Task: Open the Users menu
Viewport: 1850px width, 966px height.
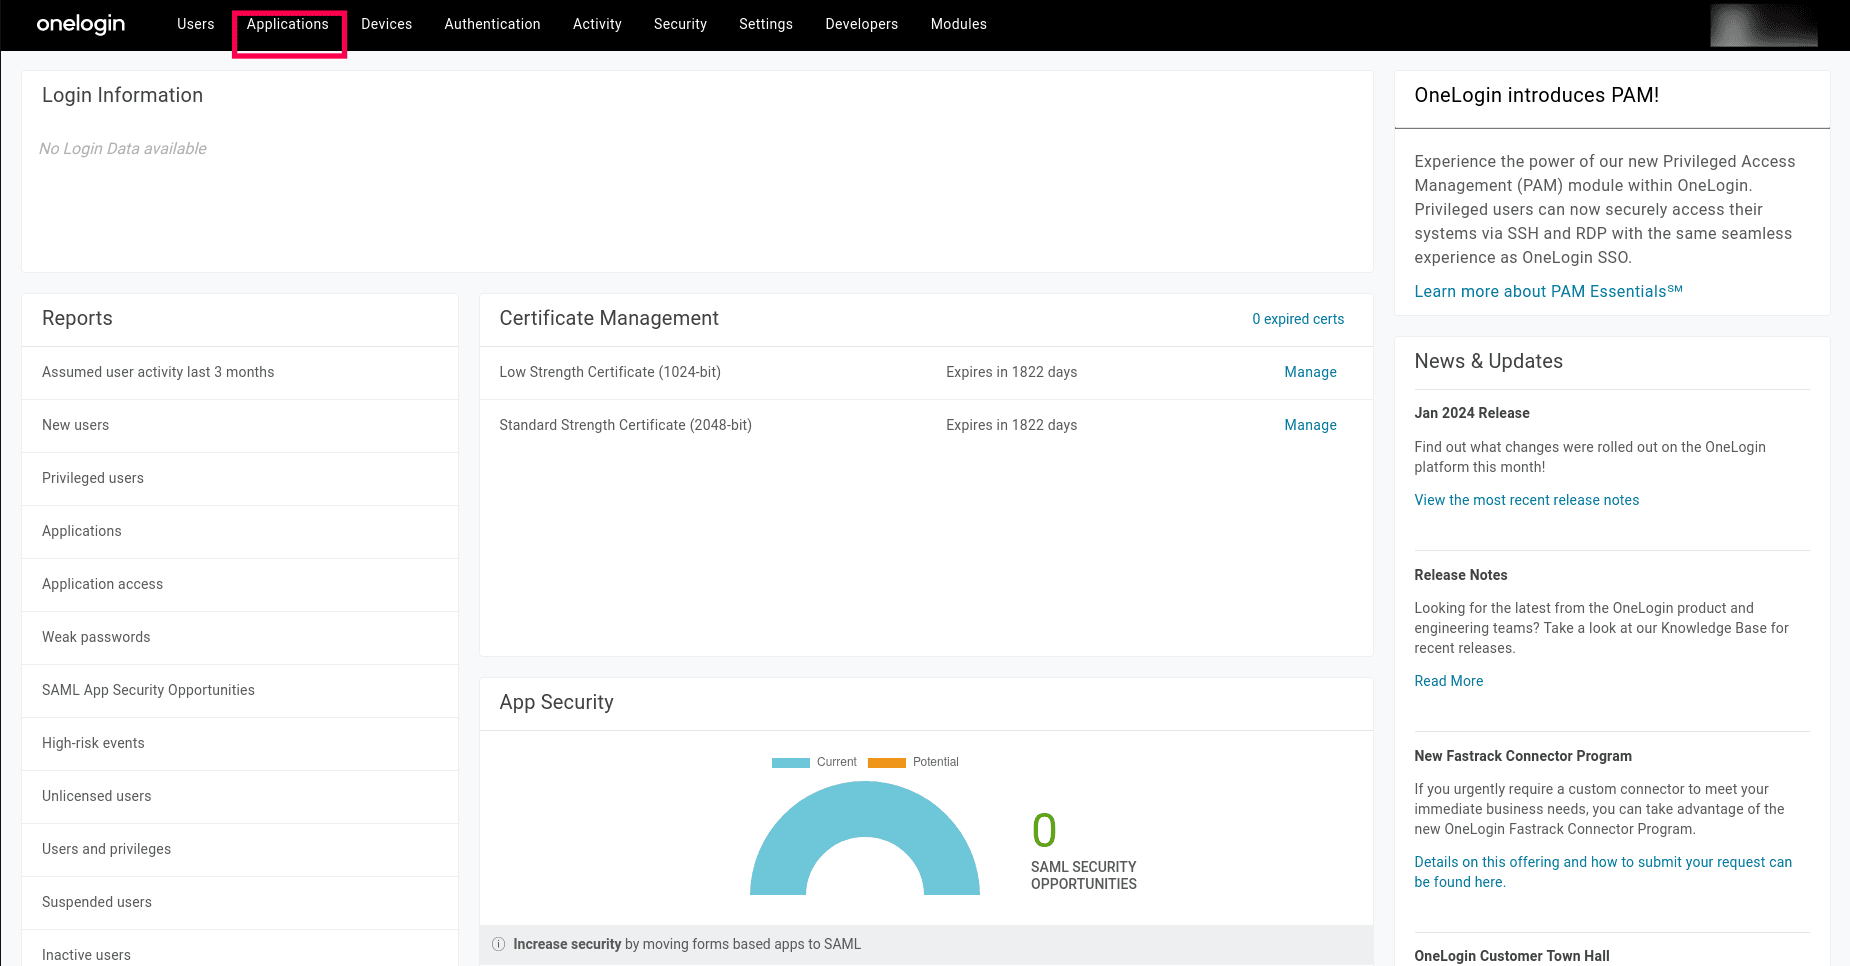Action: tap(195, 24)
